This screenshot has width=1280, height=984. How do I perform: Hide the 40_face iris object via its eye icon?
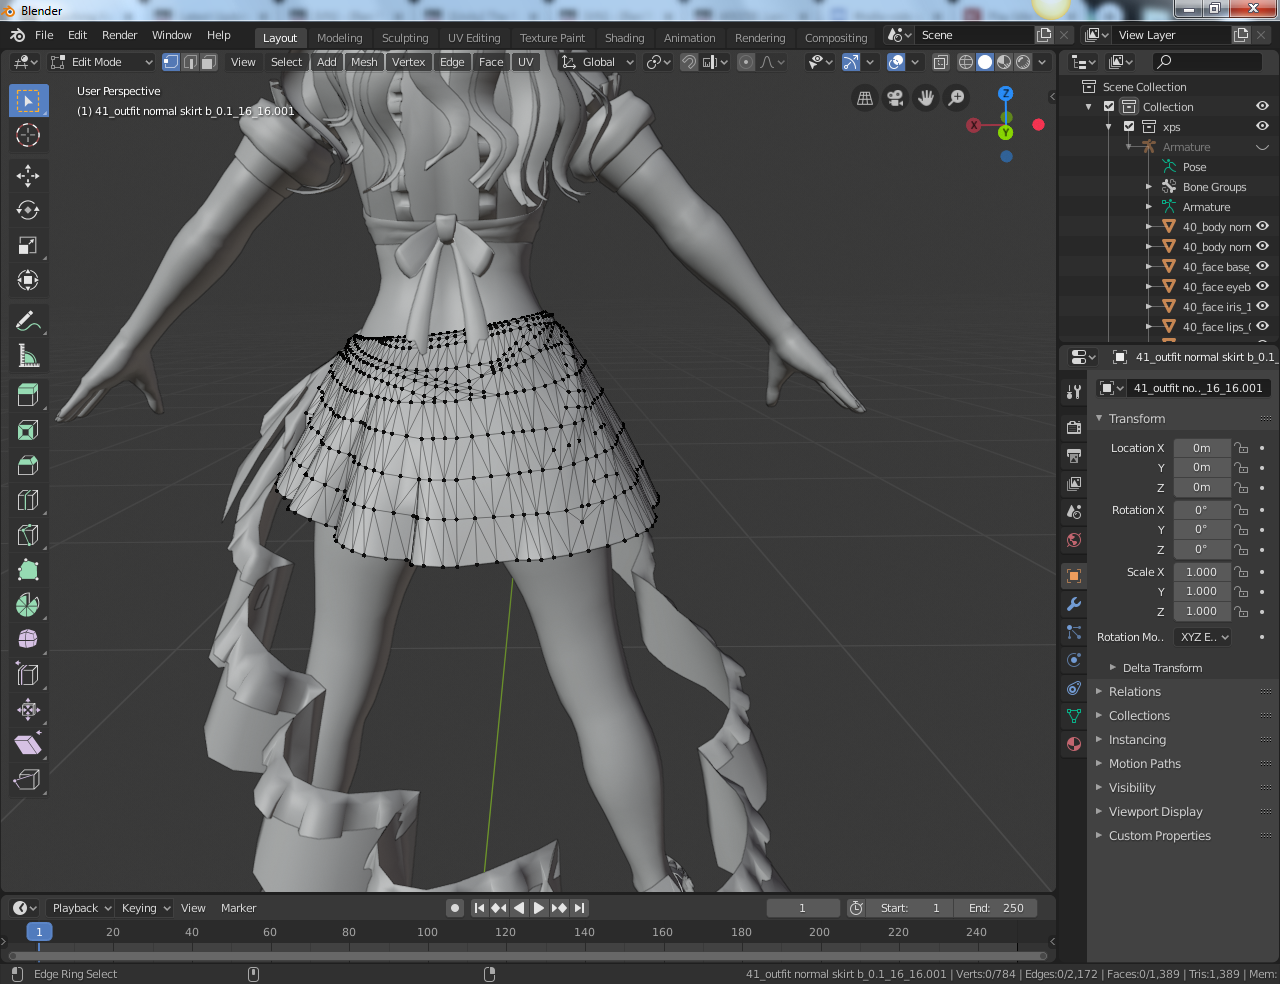click(1262, 306)
